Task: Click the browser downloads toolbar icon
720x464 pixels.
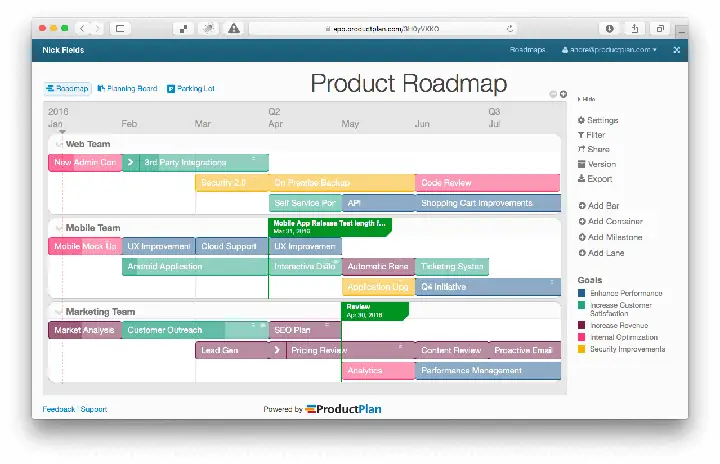Action: coord(609,28)
